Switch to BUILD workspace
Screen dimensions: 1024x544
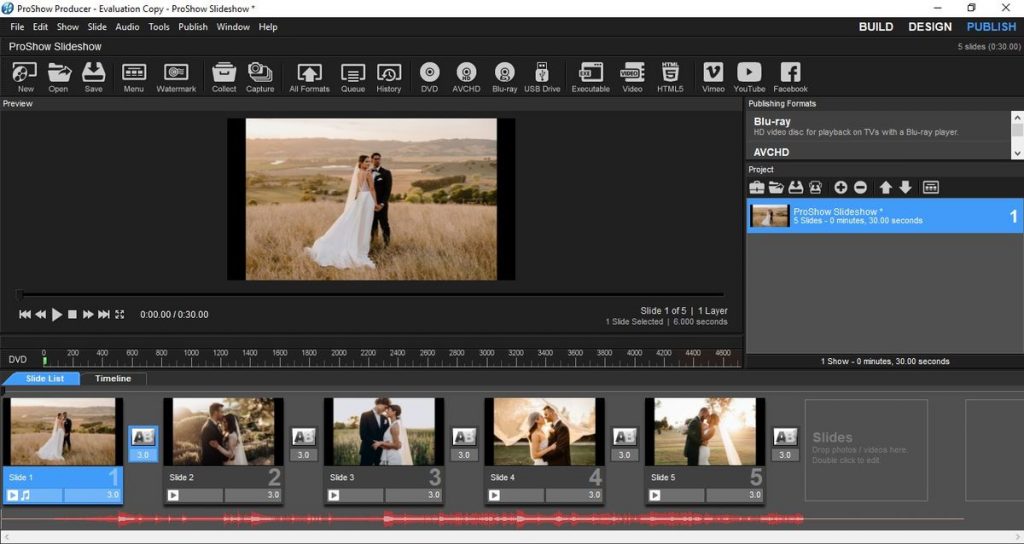pos(876,27)
